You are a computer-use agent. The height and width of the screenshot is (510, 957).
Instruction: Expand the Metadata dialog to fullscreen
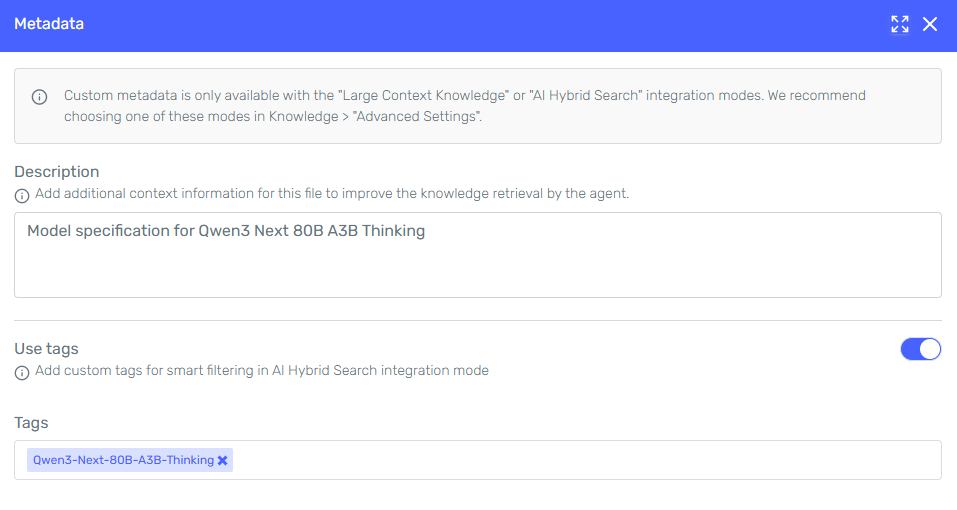coord(900,25)
